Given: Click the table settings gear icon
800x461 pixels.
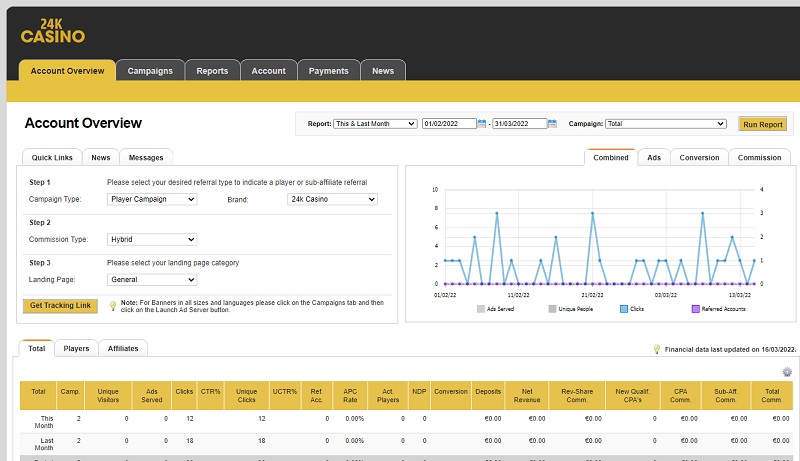Looking at the screenshot, I should coord(787,372).
